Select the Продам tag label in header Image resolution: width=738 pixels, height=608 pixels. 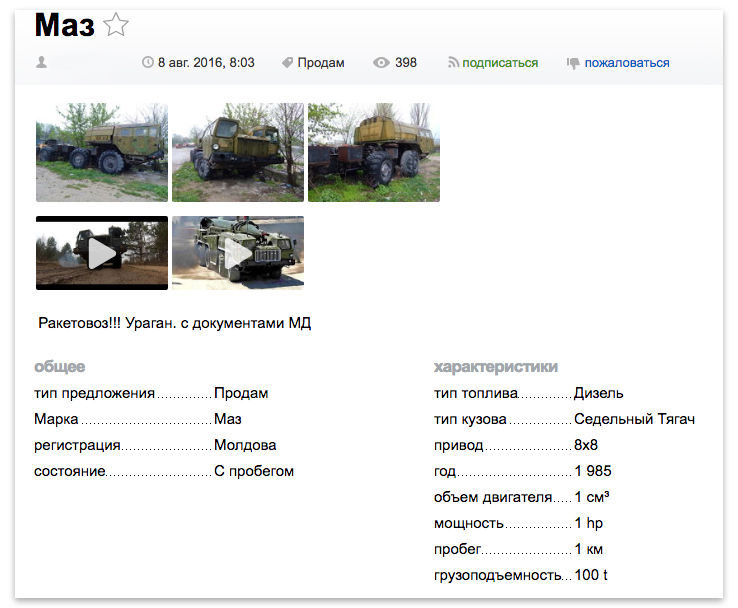[321, 63]
